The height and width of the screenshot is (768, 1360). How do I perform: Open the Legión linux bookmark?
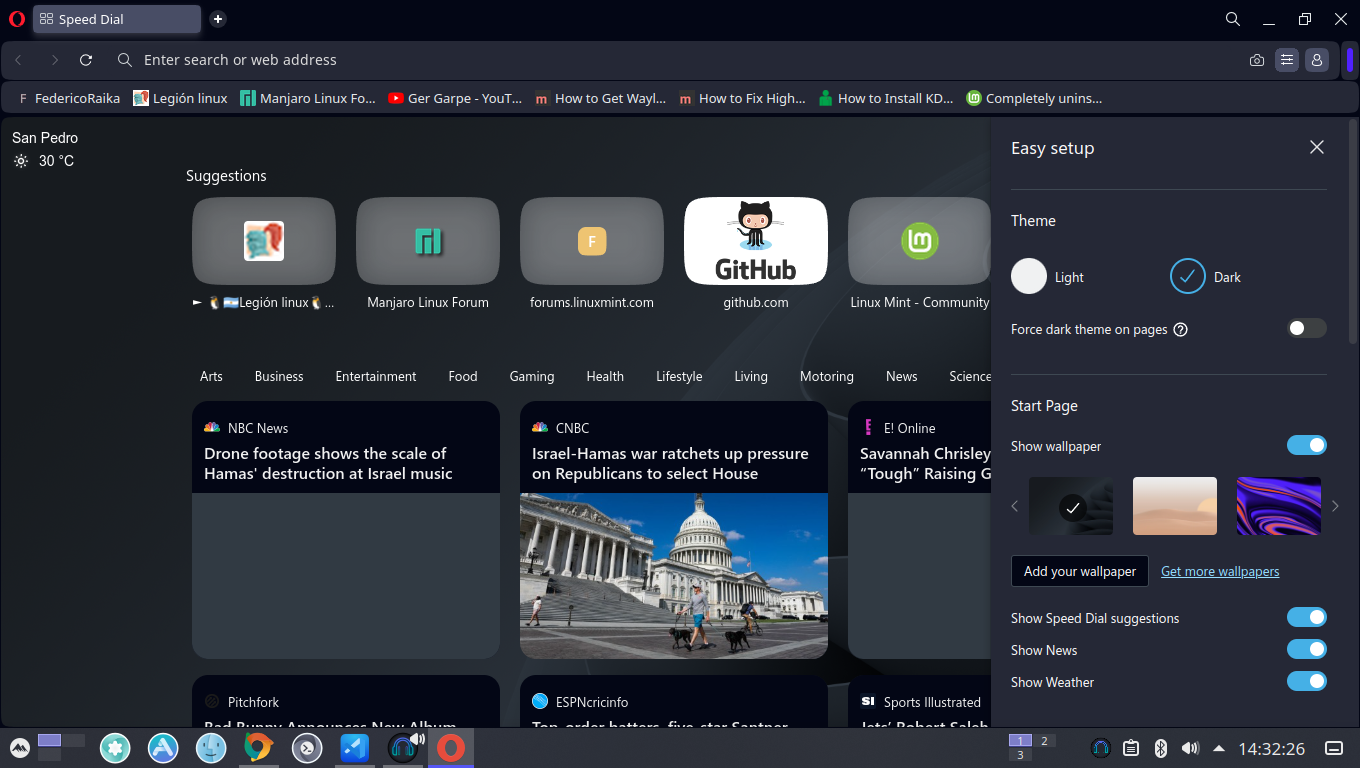click(180, 98)
